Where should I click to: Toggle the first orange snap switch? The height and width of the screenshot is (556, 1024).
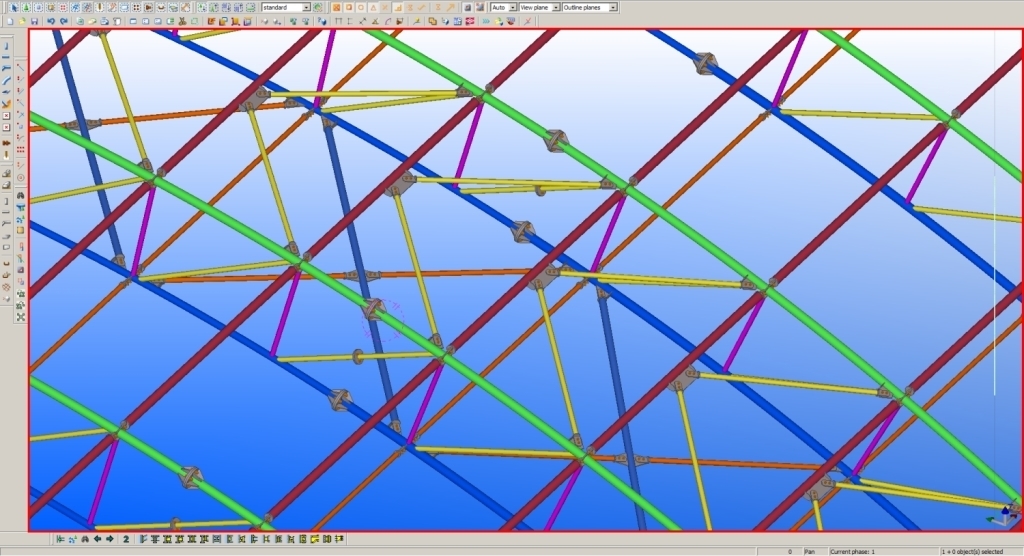pyautogui.click(x=336, y=7)
